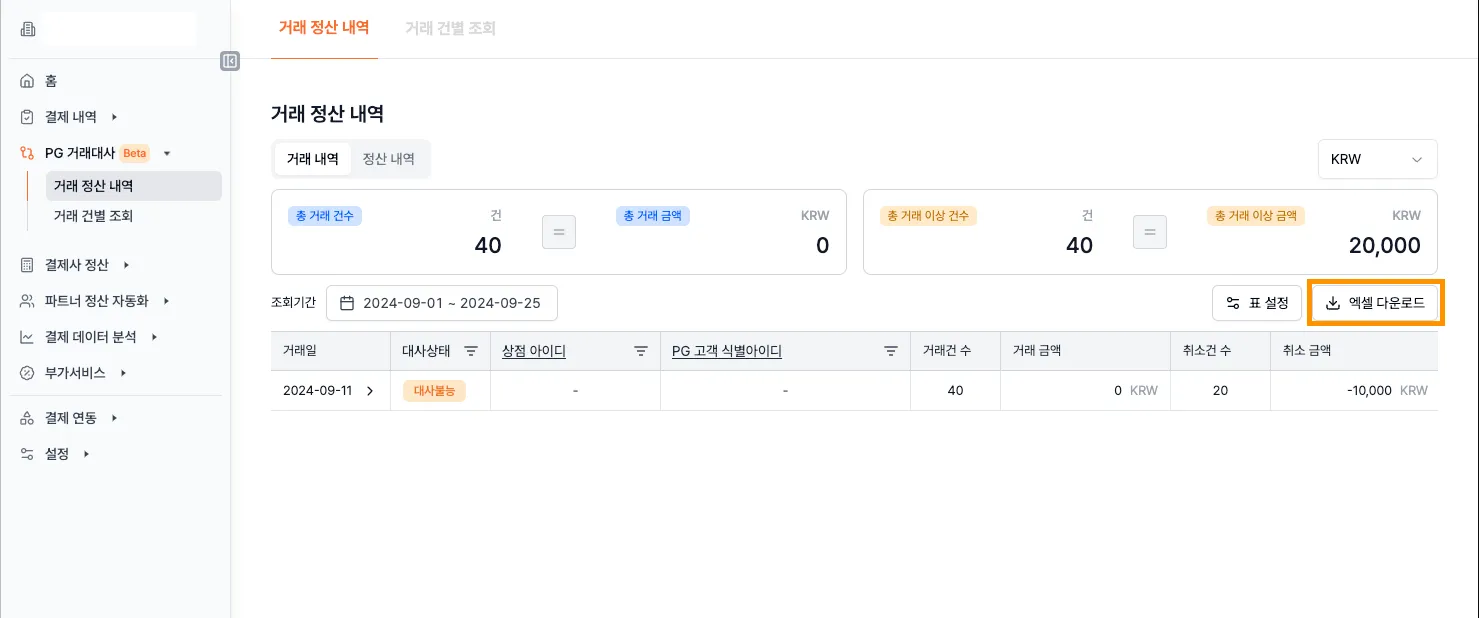Click the 조회기간 date range field
This screenshot has height=618, width=1479.
[x=442, y=303]
